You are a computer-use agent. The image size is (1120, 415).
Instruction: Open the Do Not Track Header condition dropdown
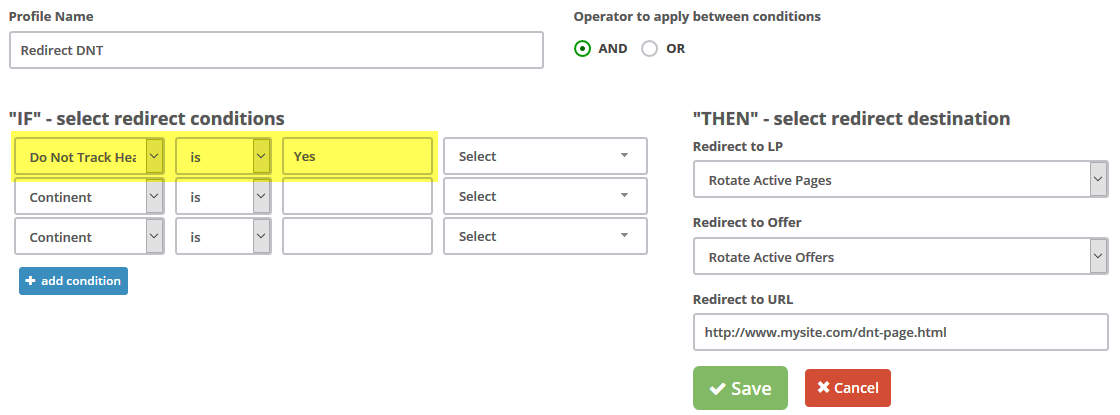[x=89, y=157]
